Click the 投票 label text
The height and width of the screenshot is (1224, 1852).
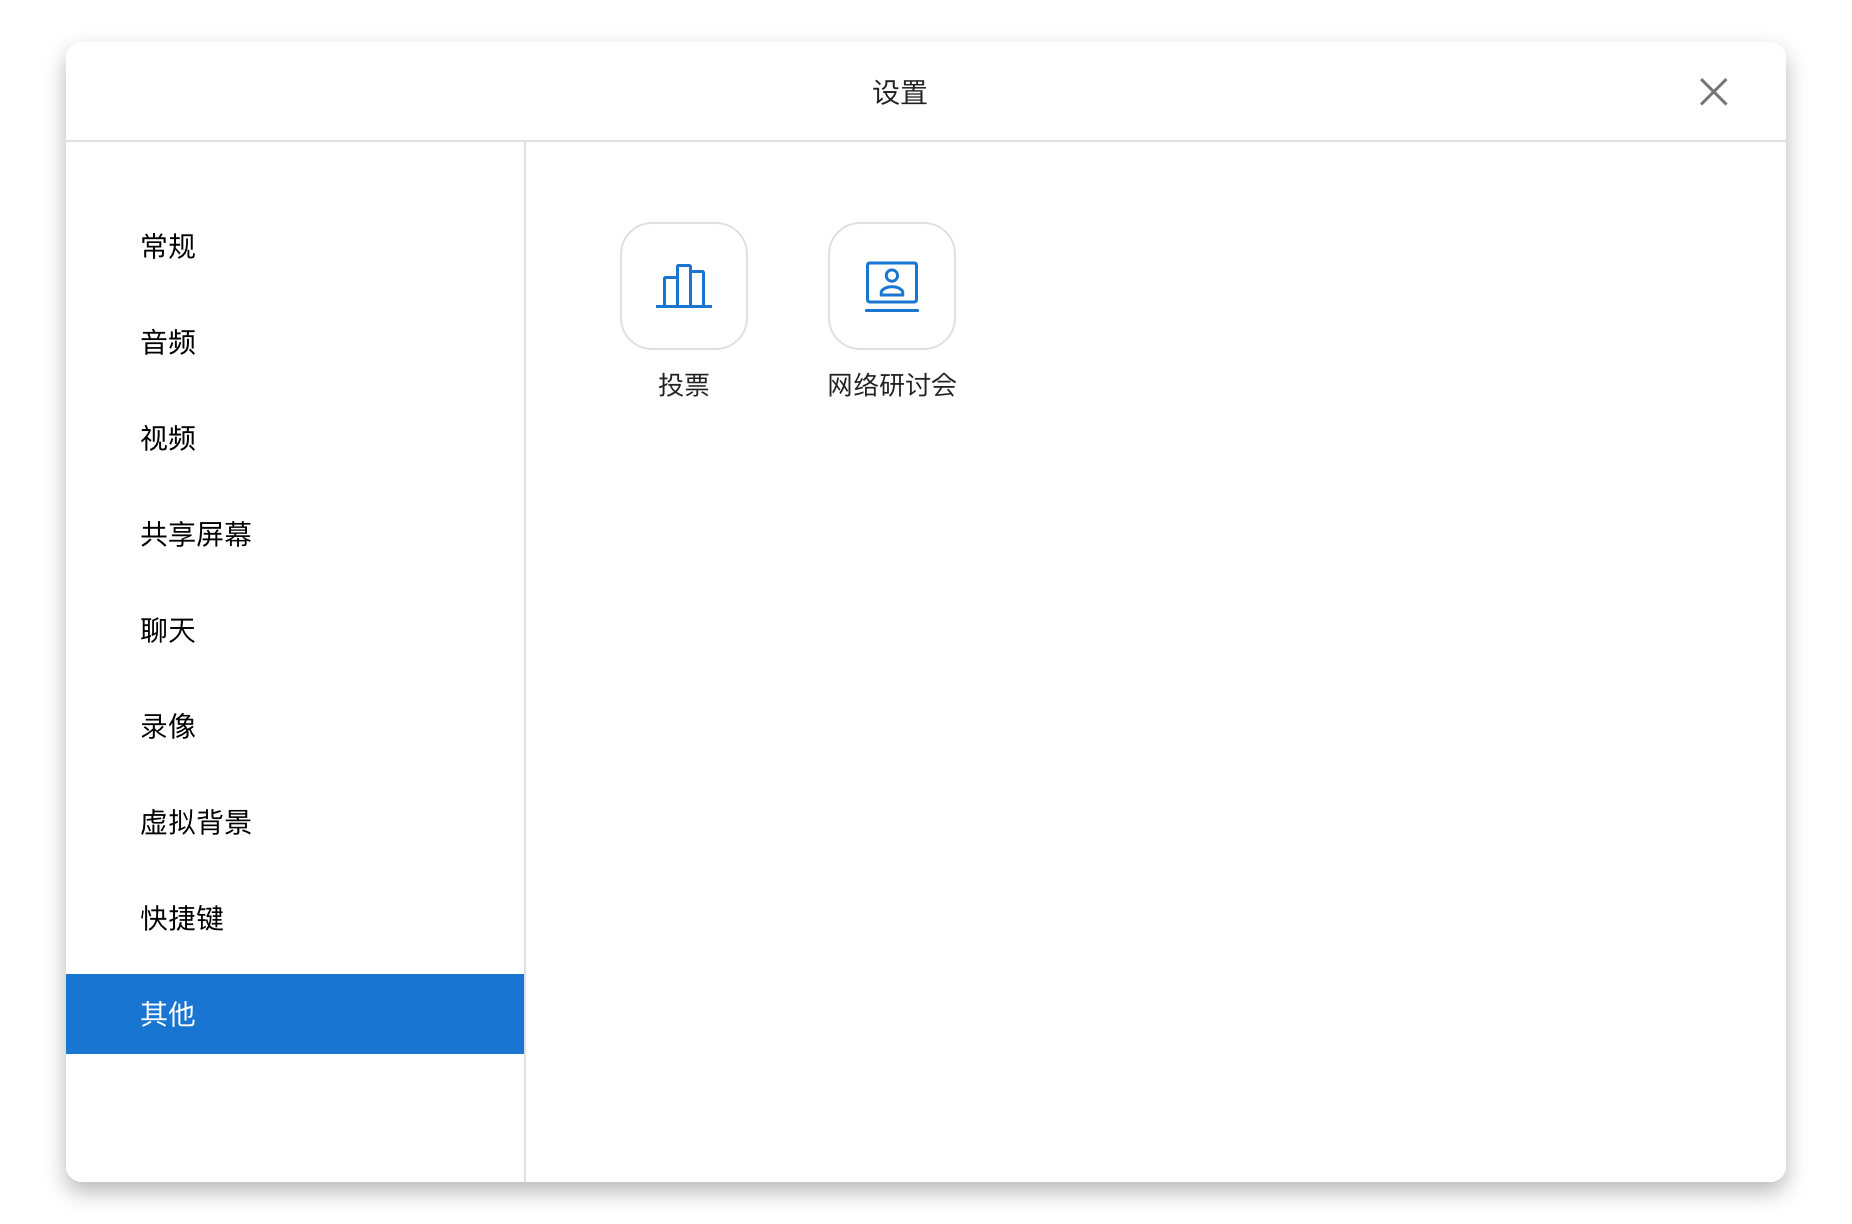[x=684, y=385]
